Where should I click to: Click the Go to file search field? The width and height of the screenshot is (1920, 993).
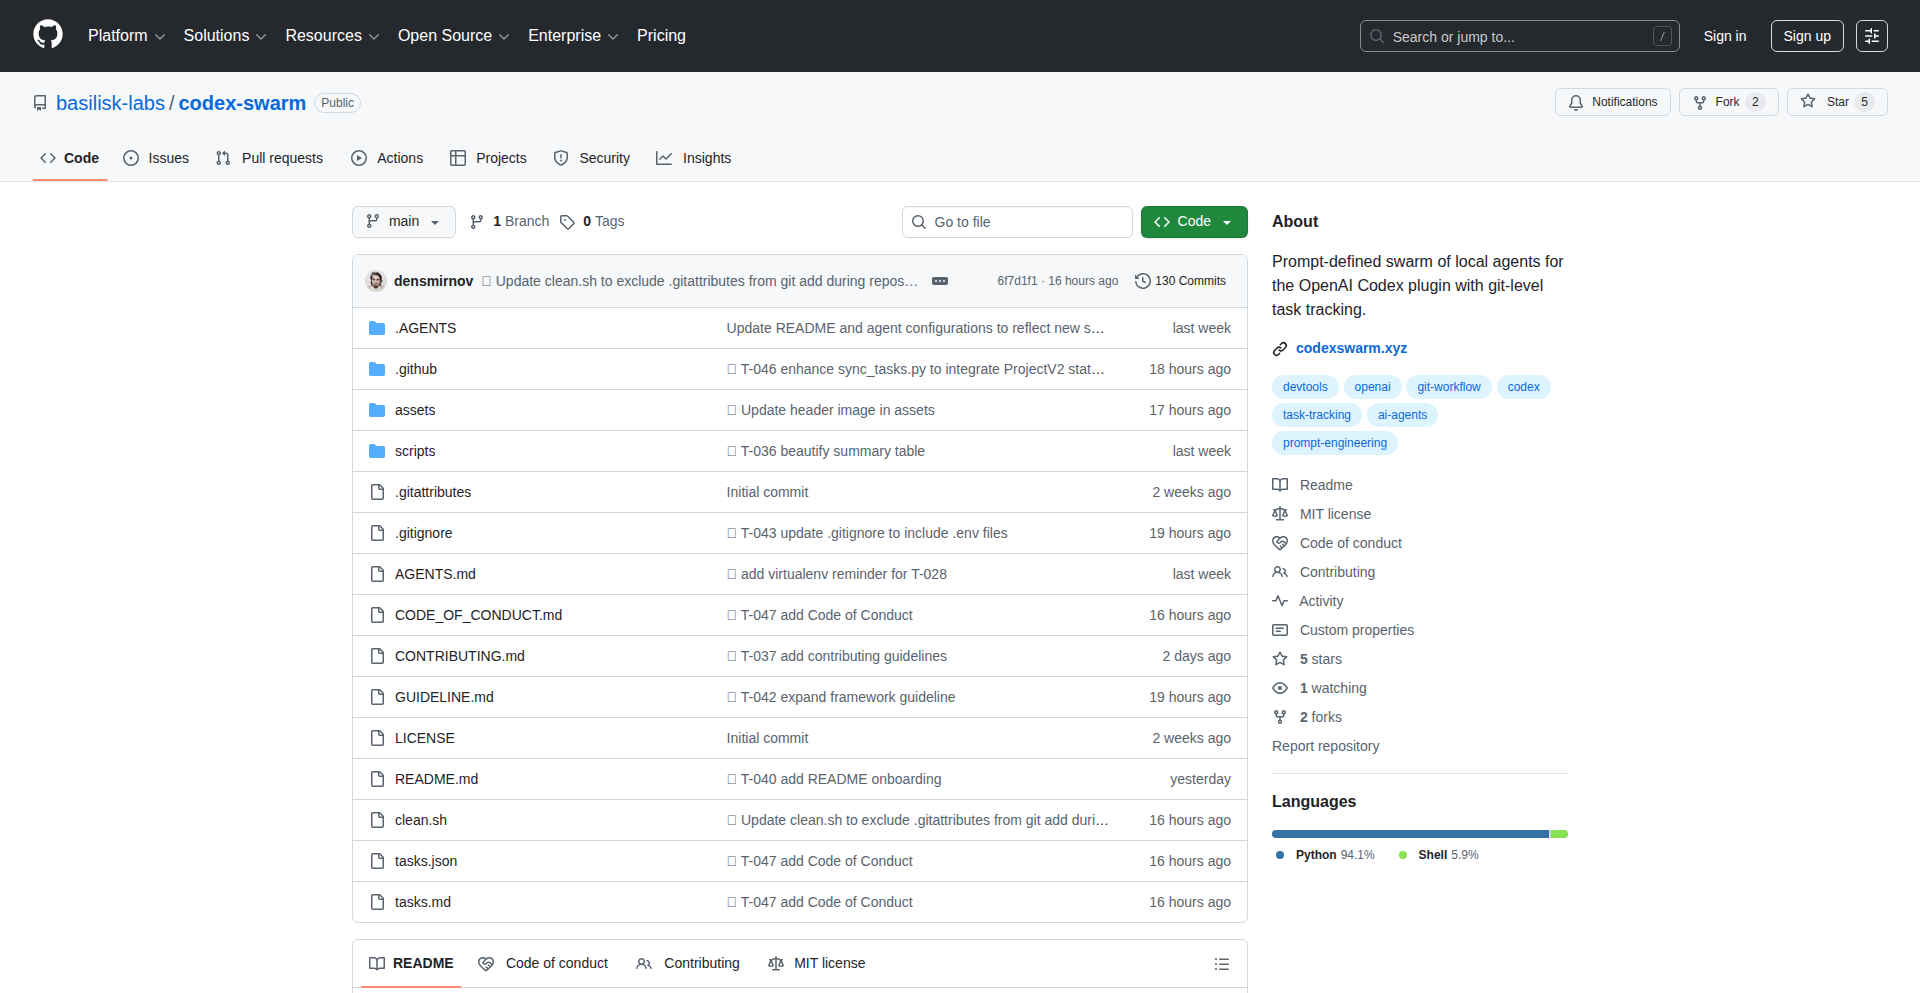(x=1017, y=221)
